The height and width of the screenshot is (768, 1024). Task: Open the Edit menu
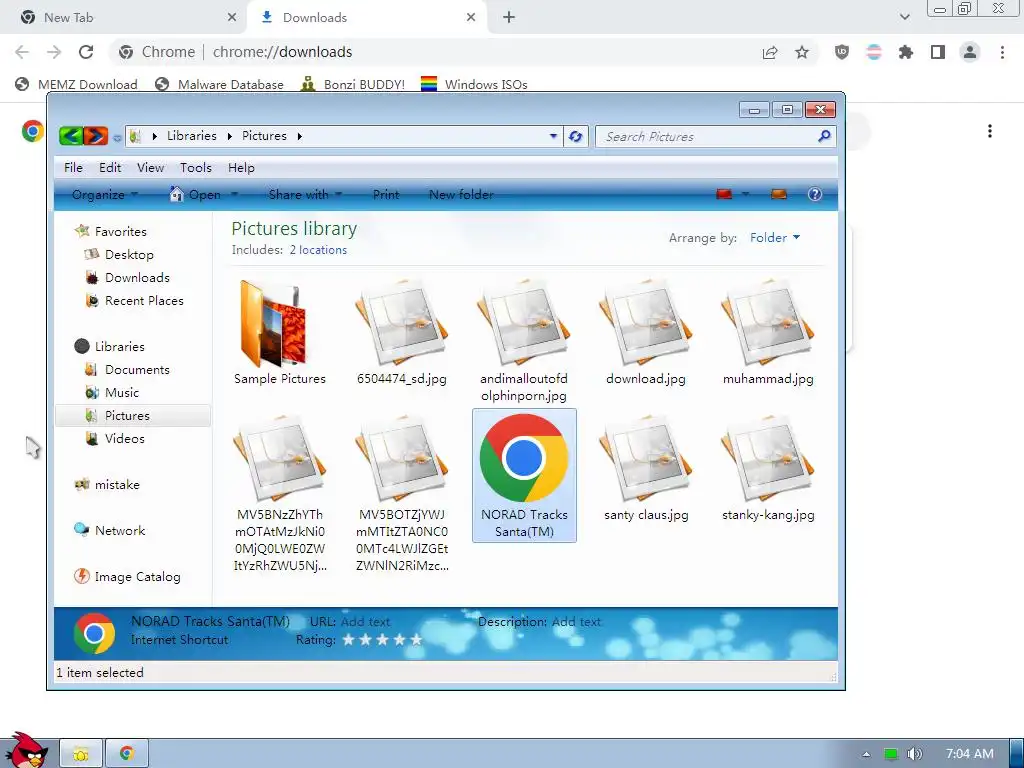(x=110, y=168)
